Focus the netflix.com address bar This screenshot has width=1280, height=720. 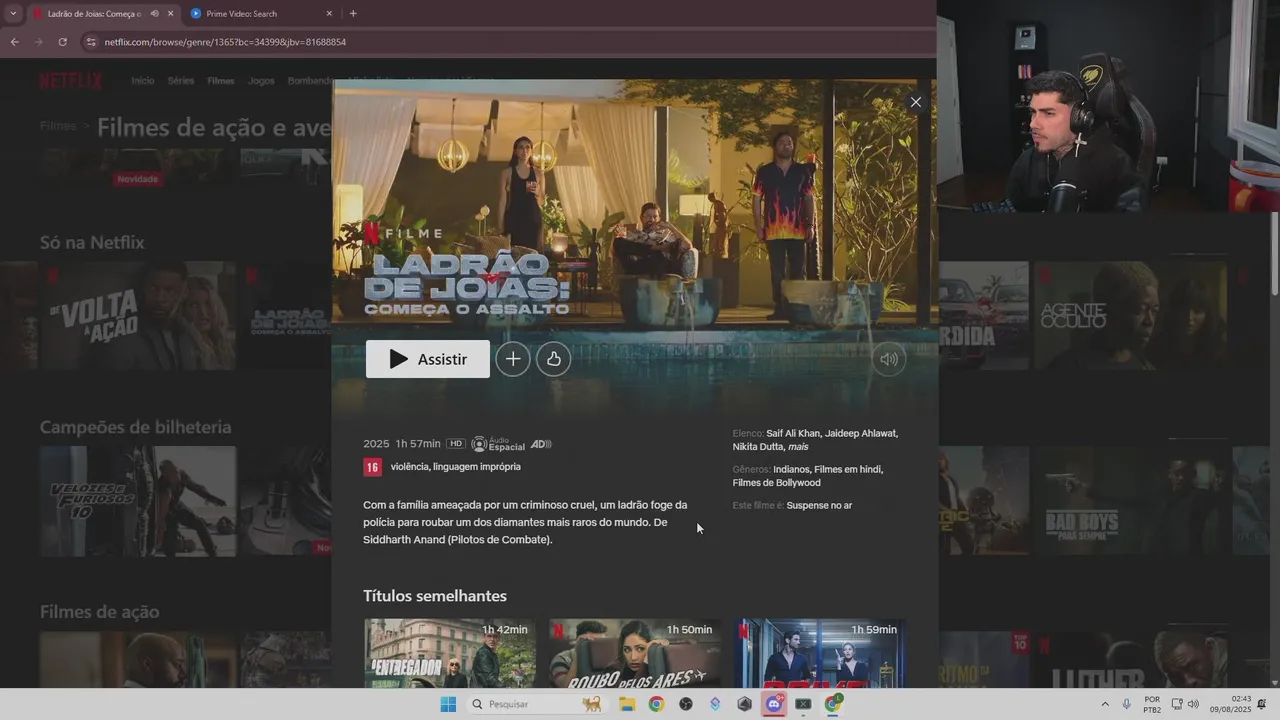pyautogui.click(x=500, y=42)
